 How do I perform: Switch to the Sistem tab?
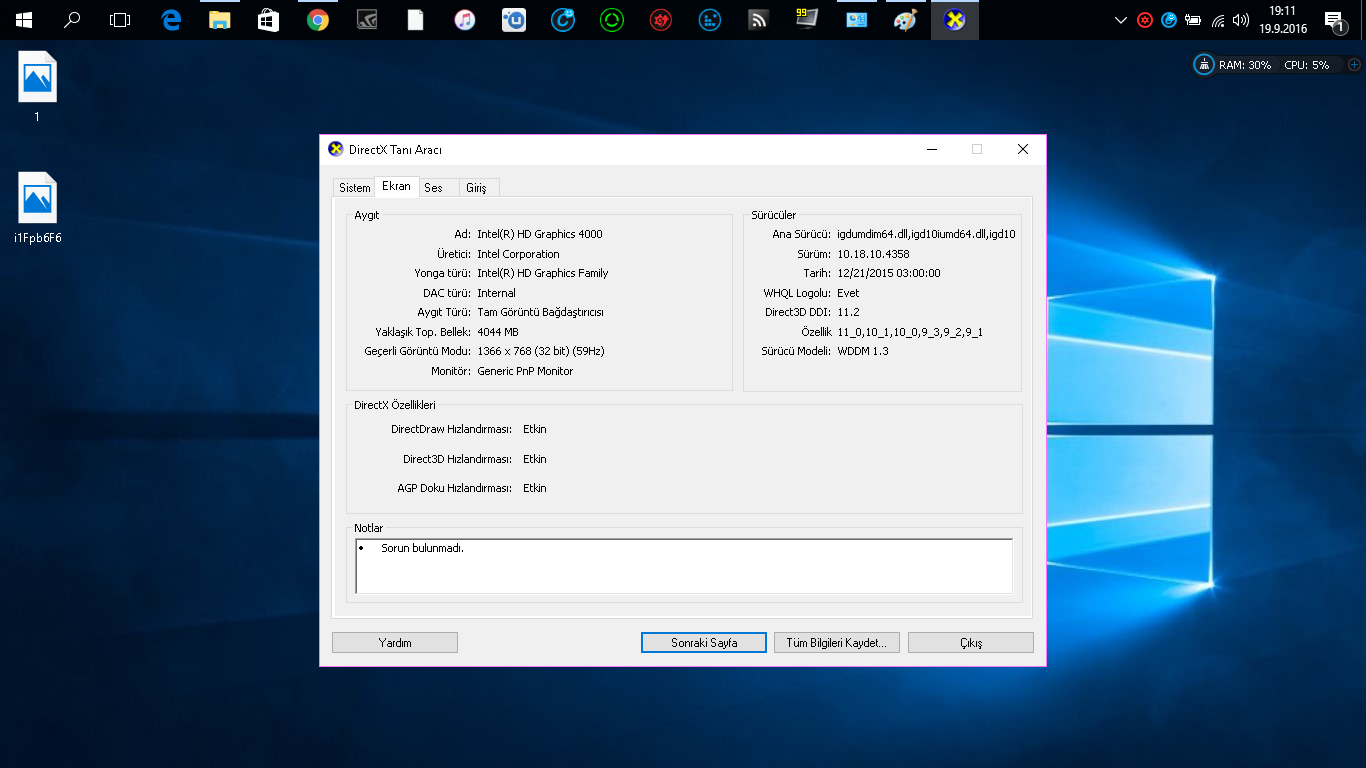tap(354, 188)
